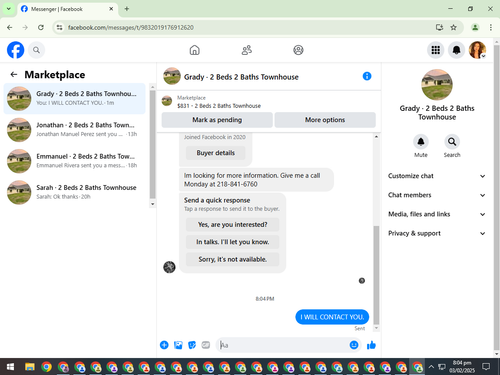The height and width of the screenshot is (375, 500).
Task: Expand Privacy & support section
Action: (x=437, y=233)
